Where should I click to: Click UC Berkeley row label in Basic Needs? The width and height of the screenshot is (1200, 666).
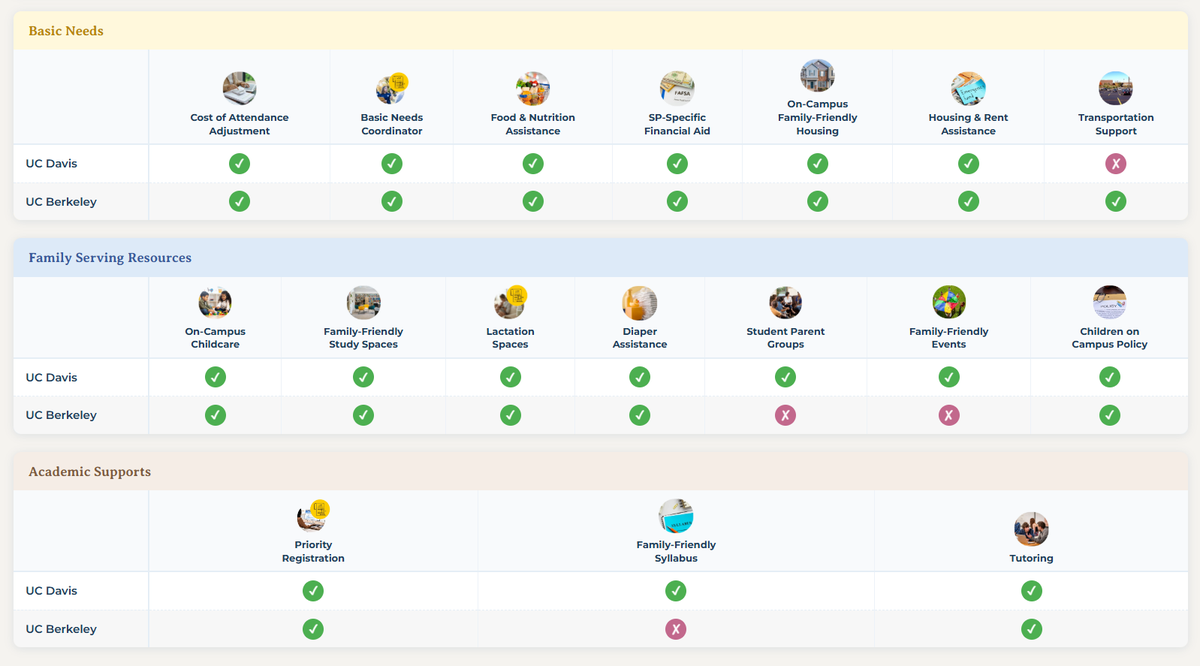(61, 202)
